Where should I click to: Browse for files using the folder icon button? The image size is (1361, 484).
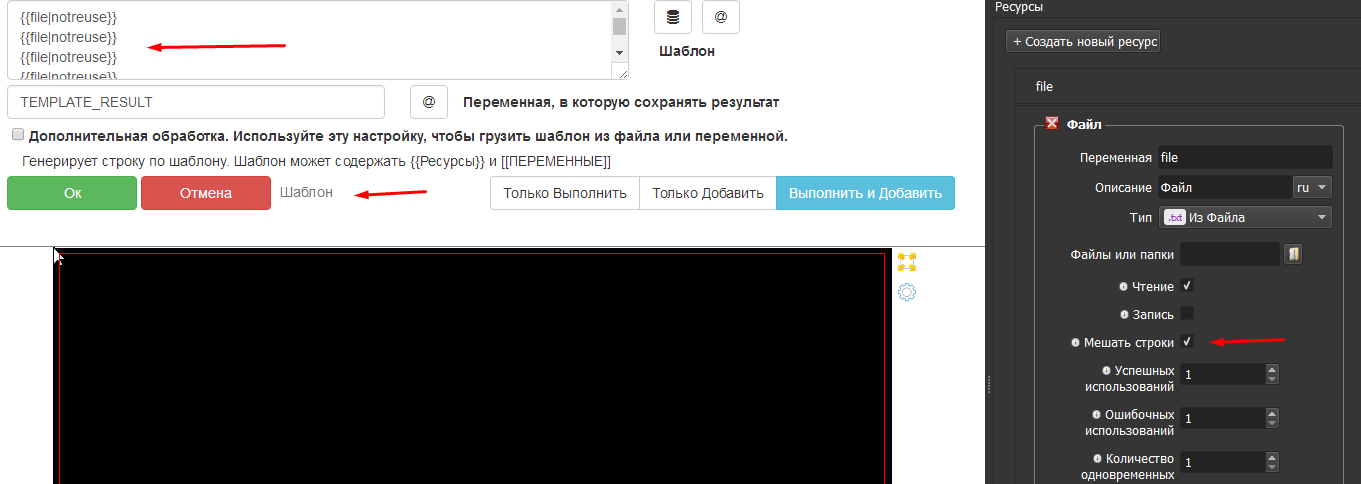[x=1293, y=254]
